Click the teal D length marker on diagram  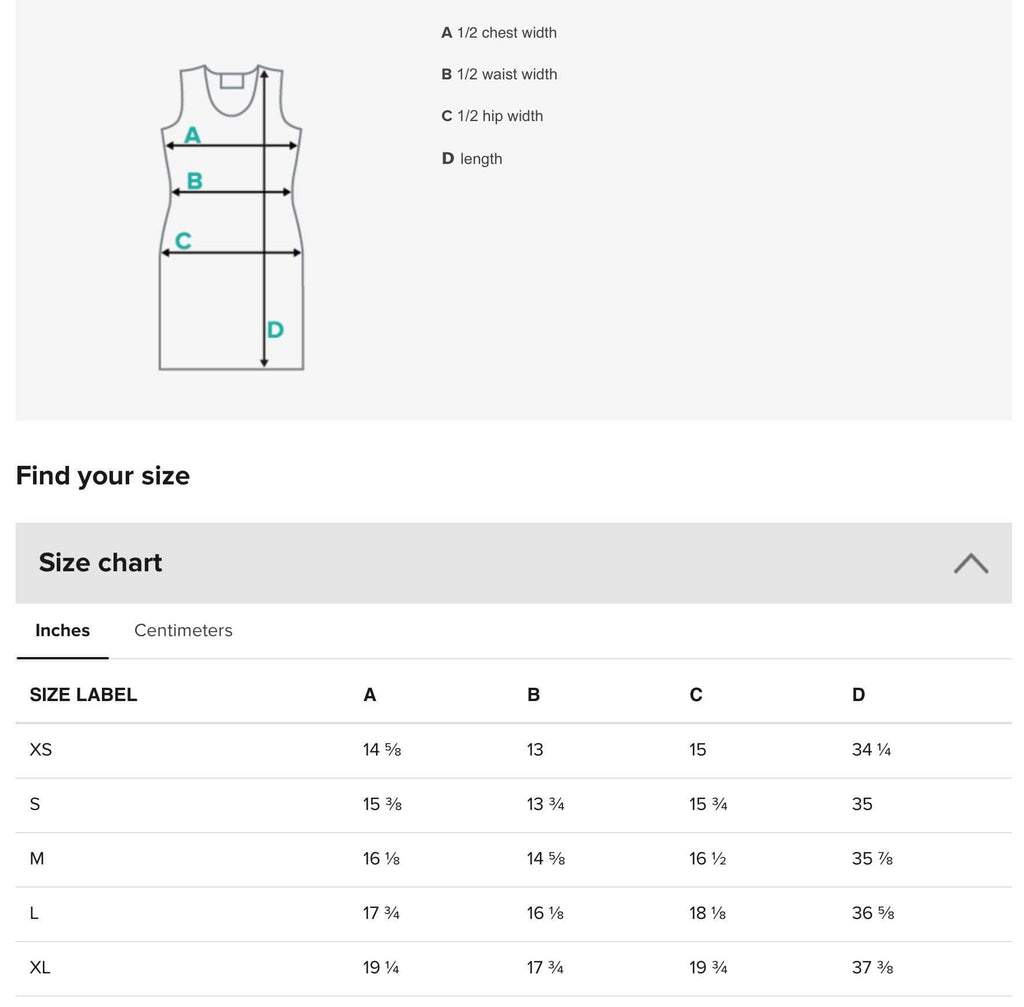(275, 329)
